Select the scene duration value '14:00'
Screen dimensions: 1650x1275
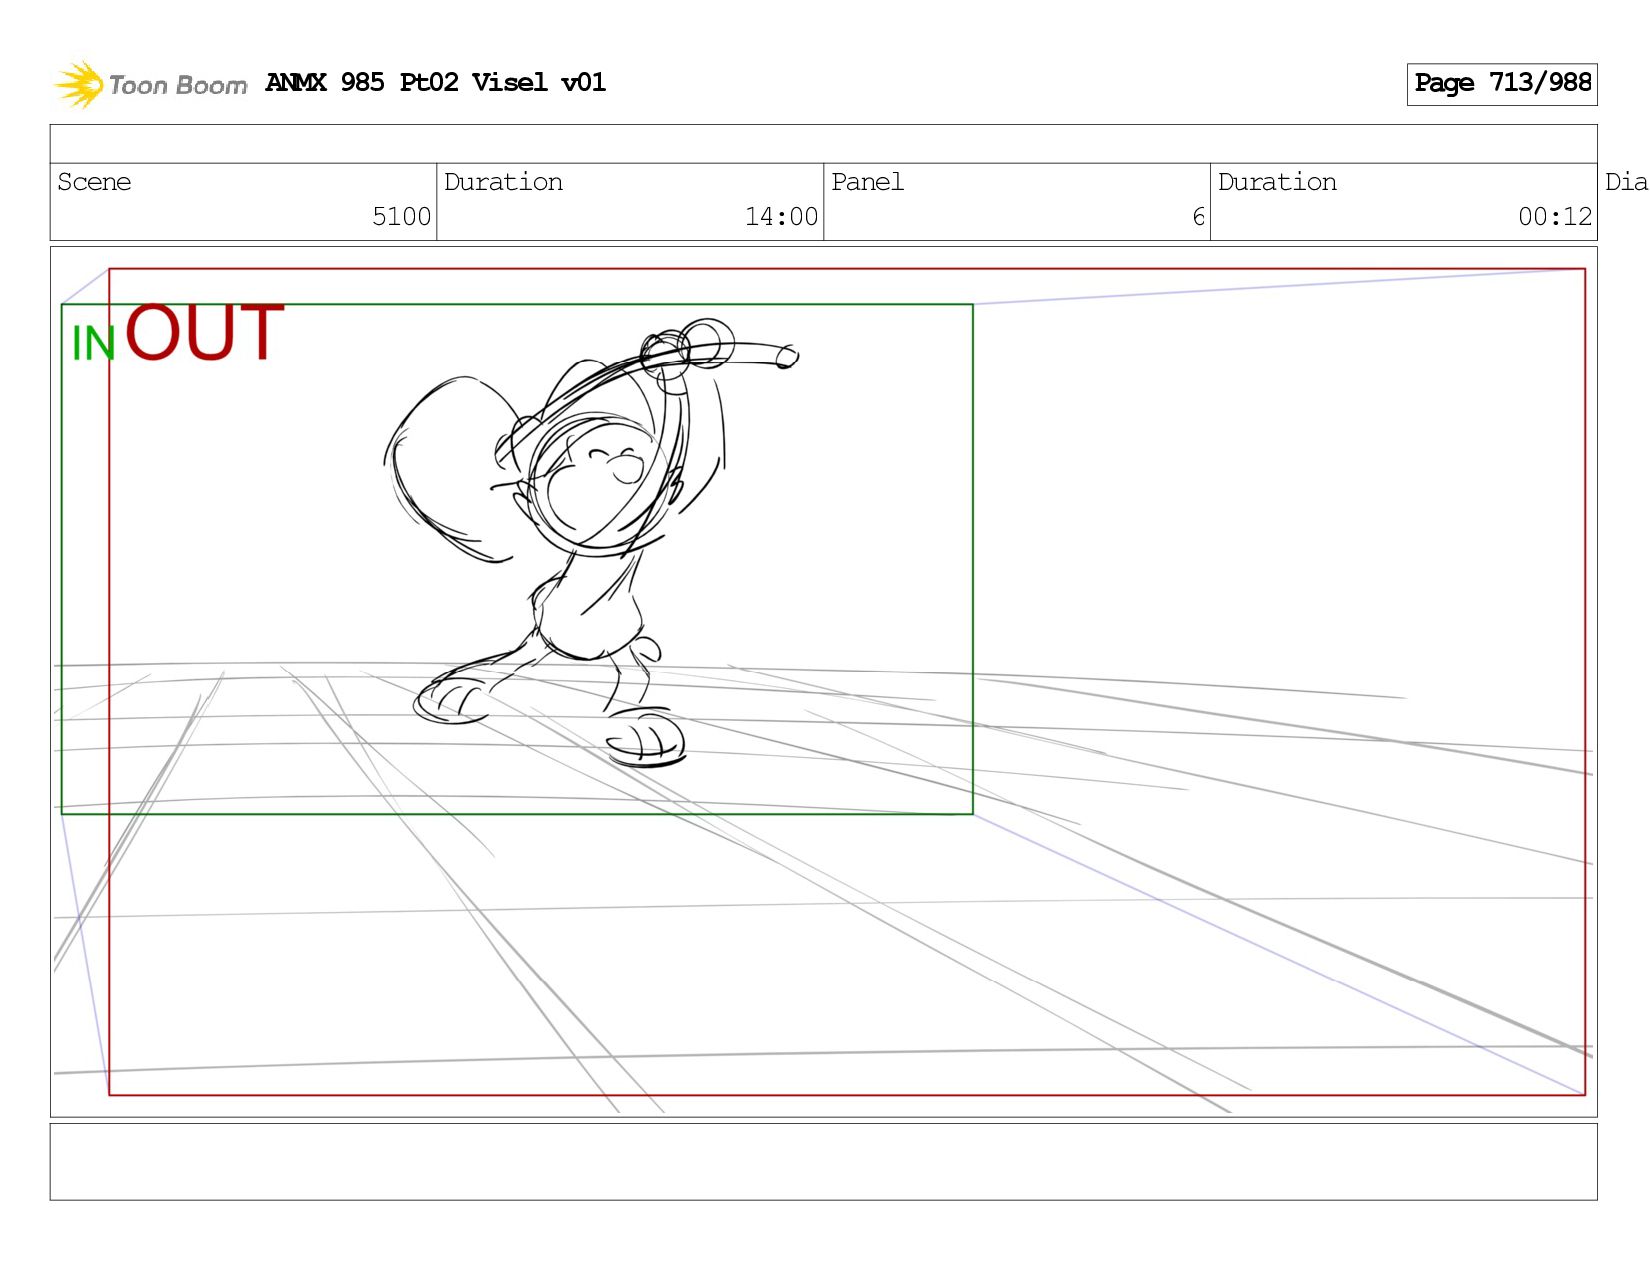pyautogui.click(x=781, y=217)
